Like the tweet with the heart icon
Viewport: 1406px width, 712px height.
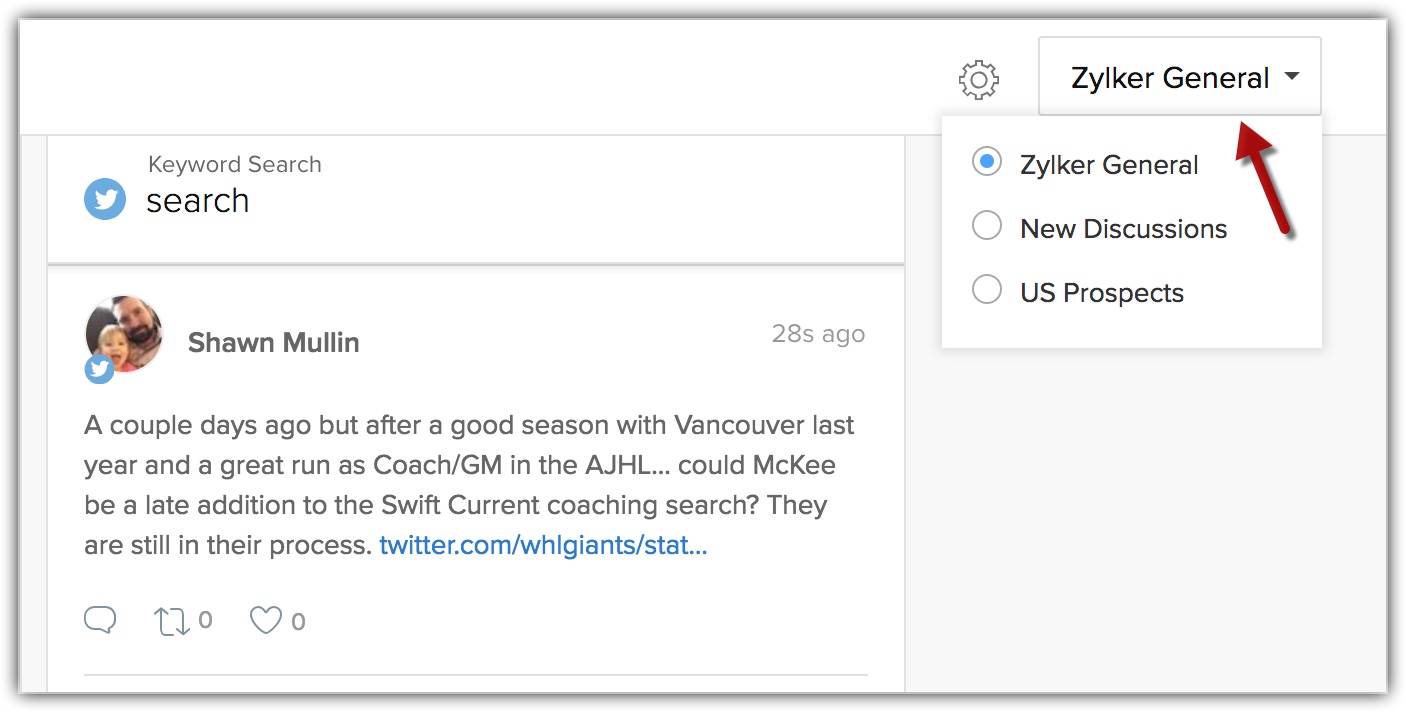coord(266,621)
